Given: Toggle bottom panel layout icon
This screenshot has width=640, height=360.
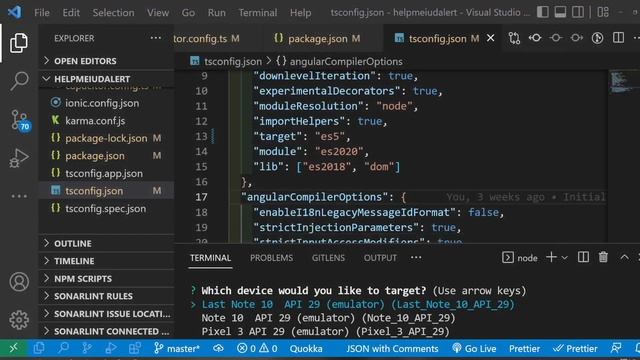Looking at the screenshot, I should 560,12.
